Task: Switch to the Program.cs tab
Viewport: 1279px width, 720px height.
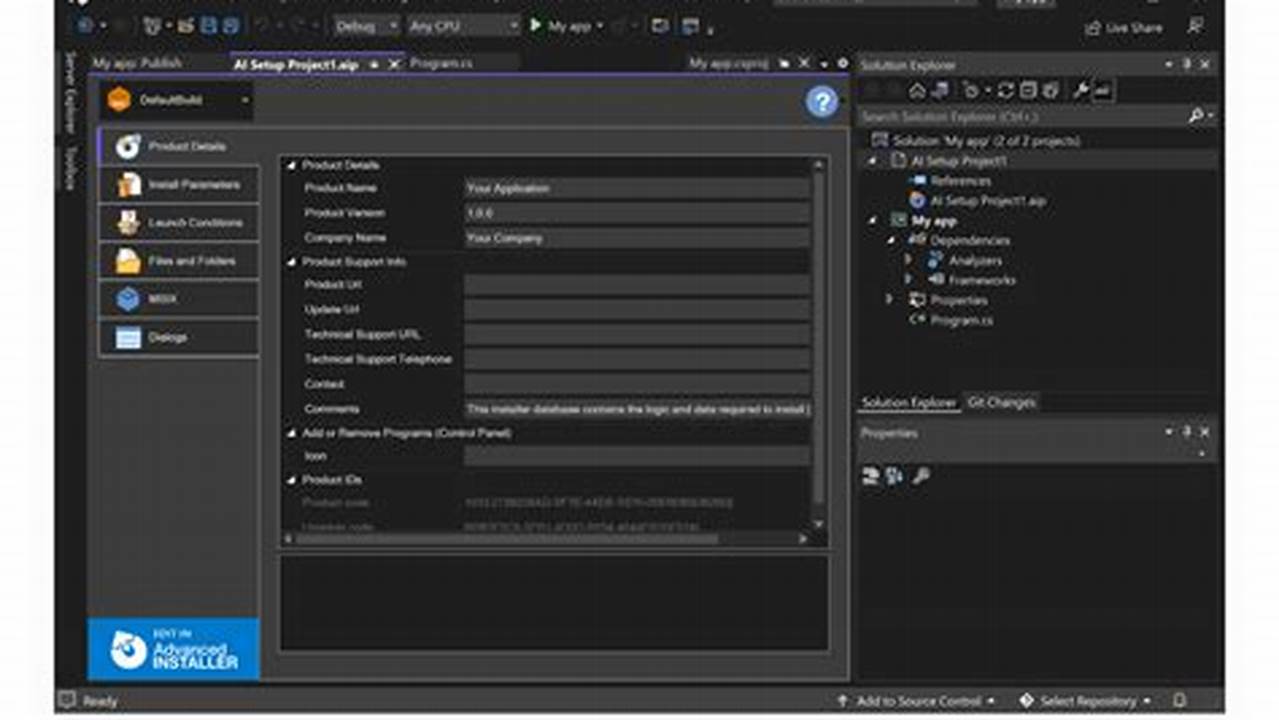Action: tap(441, 62)
